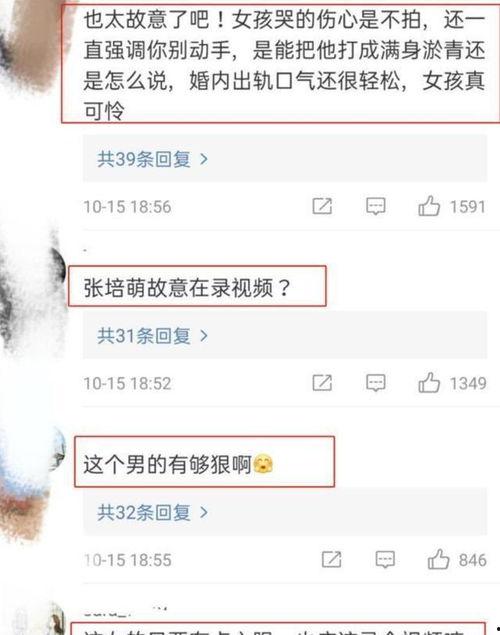
Task: Click the timestamp 10-15 18:52
Action: pos(128,384)
